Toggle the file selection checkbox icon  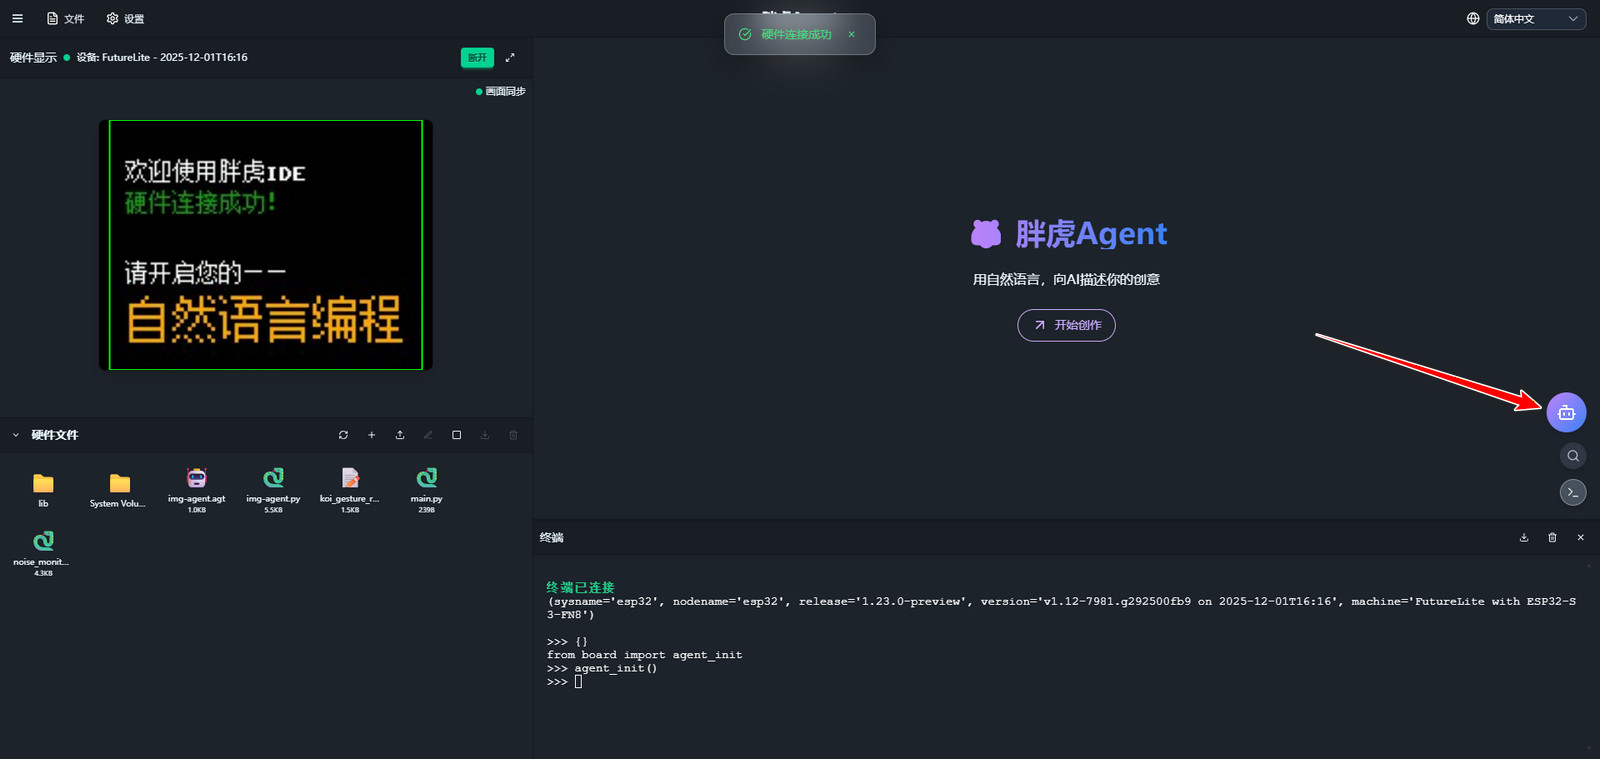[457, 435]
